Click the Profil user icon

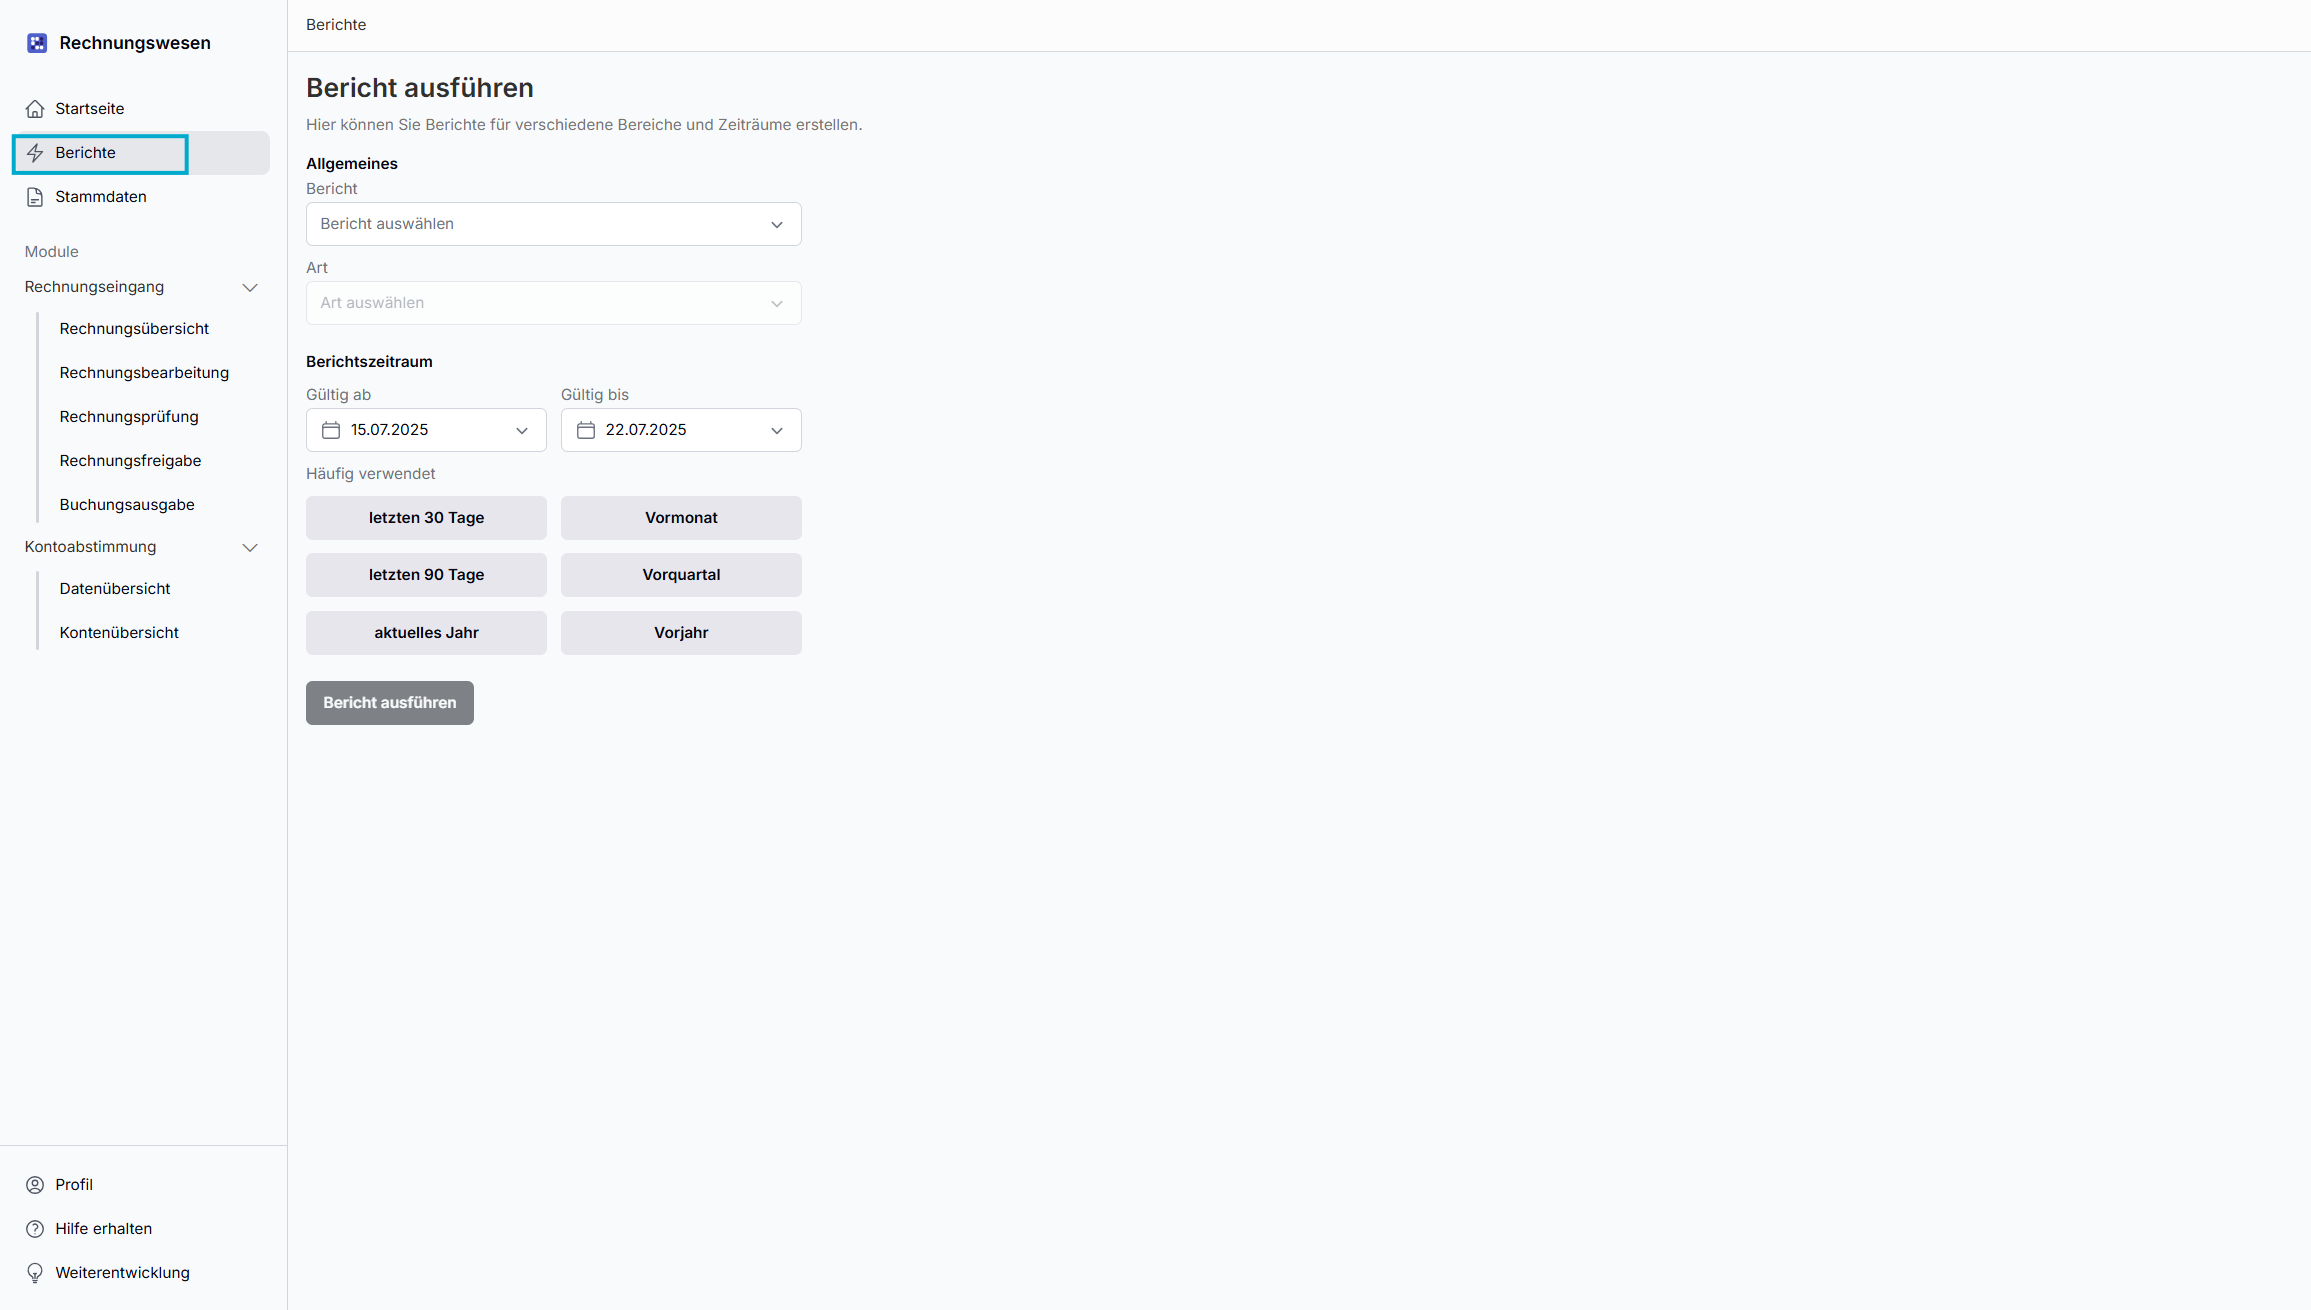[x=35, y=1185]
